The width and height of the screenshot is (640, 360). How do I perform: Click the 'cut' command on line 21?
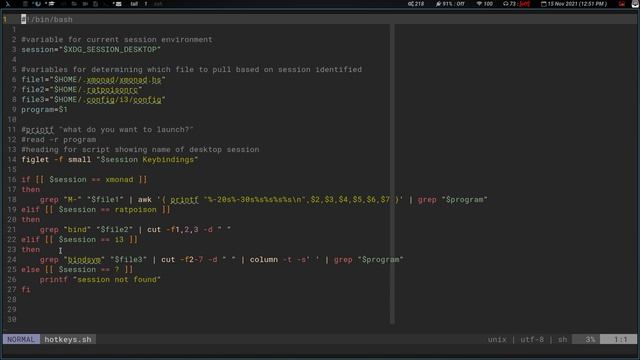point(154,230)
